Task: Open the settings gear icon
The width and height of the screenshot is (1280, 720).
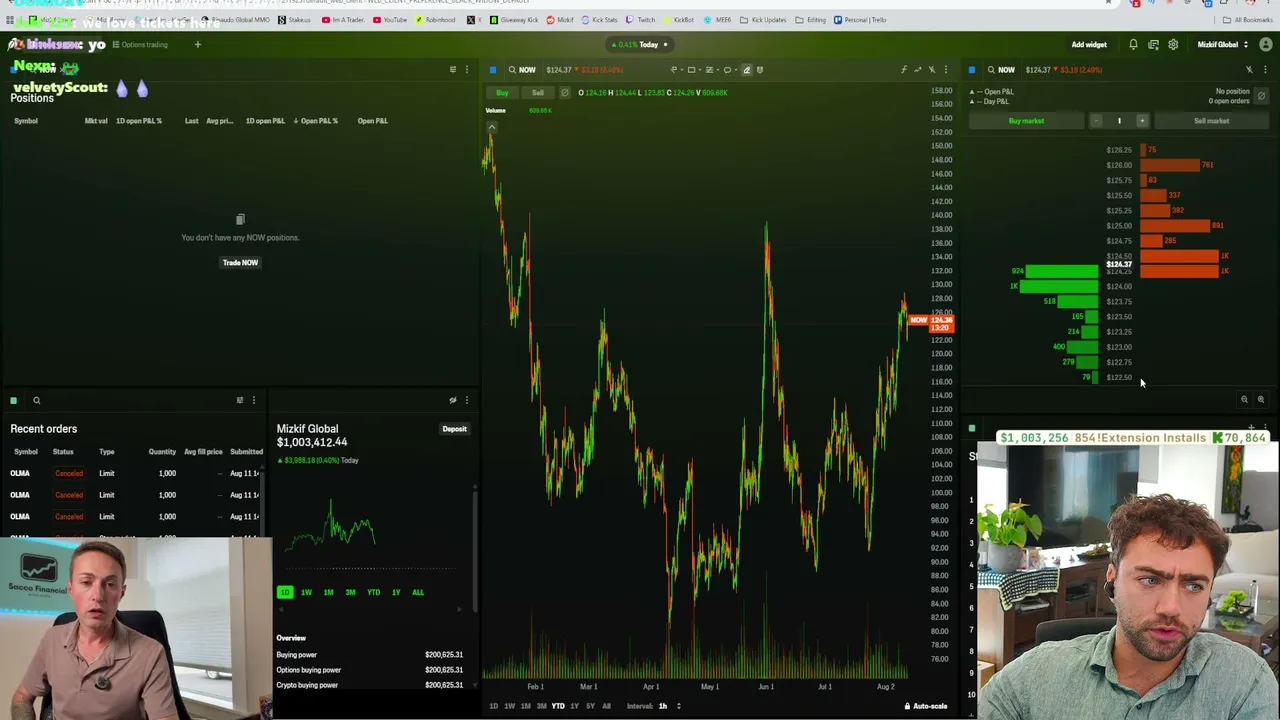Action: coord(1173,45)
